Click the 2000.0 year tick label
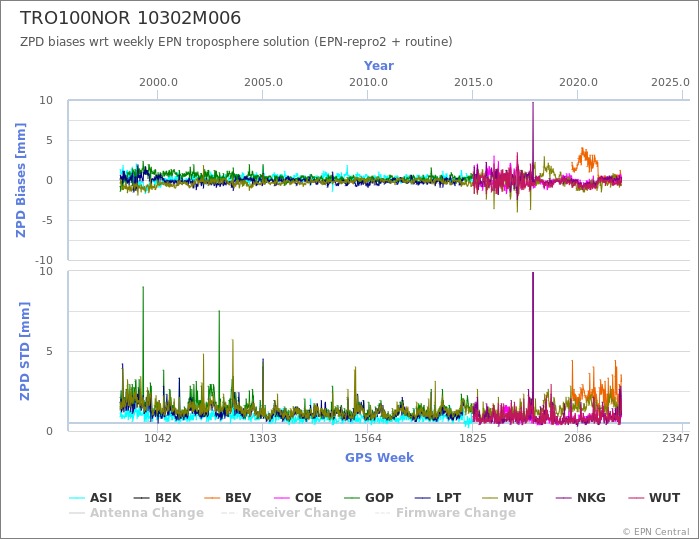The width and height of the screenshot is (700, 540). coord(158,83)
